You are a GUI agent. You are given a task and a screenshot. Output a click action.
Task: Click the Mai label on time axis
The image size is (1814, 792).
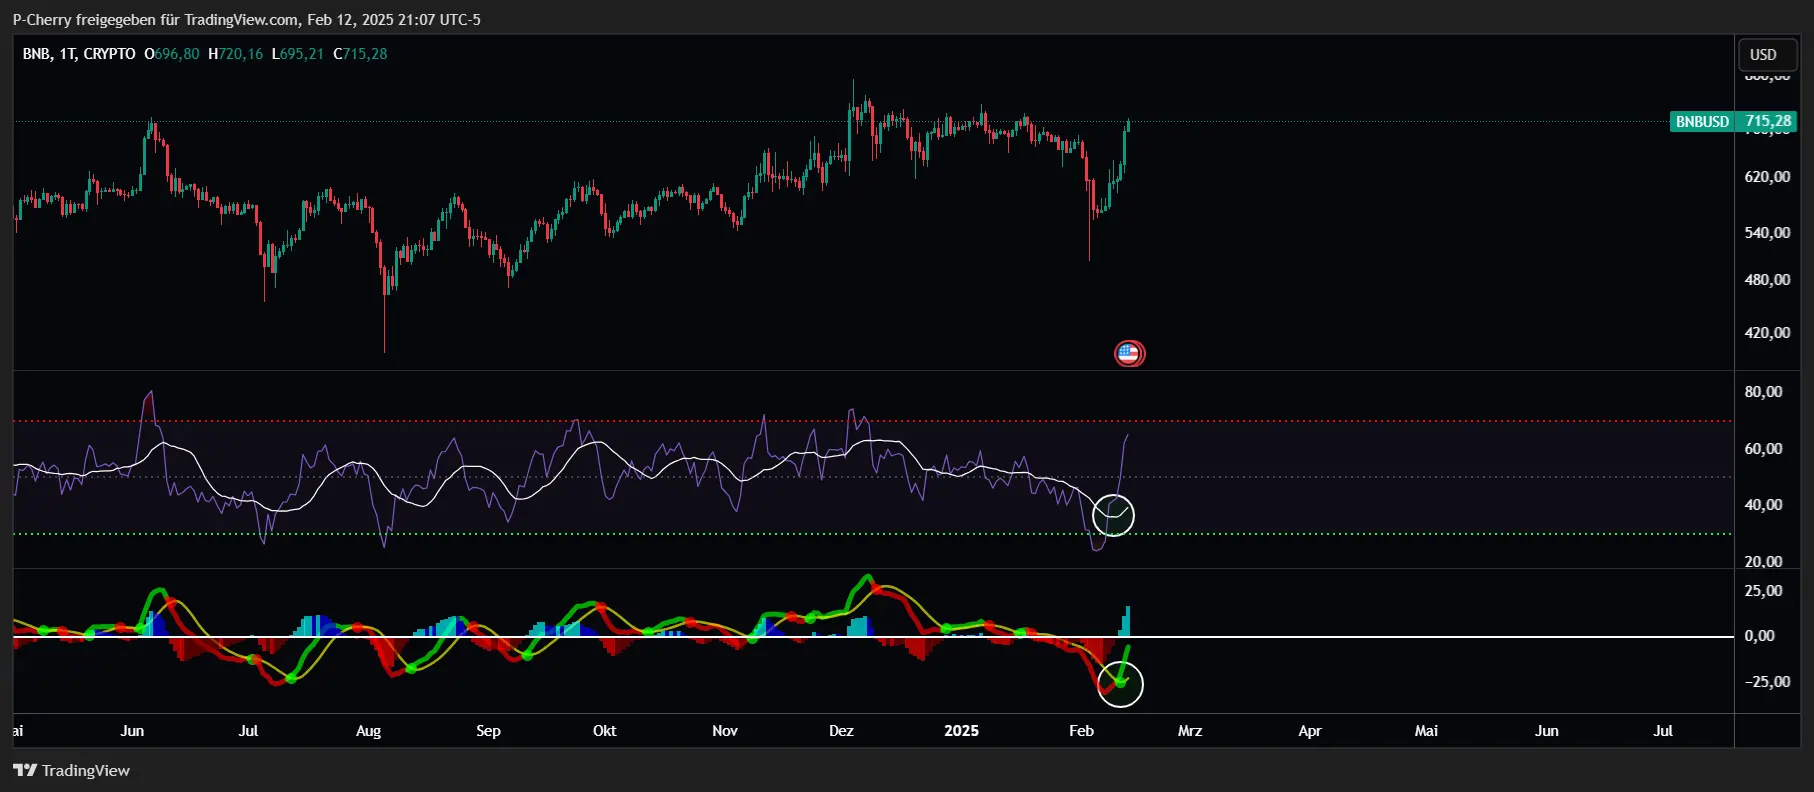tap(1426, 731)
